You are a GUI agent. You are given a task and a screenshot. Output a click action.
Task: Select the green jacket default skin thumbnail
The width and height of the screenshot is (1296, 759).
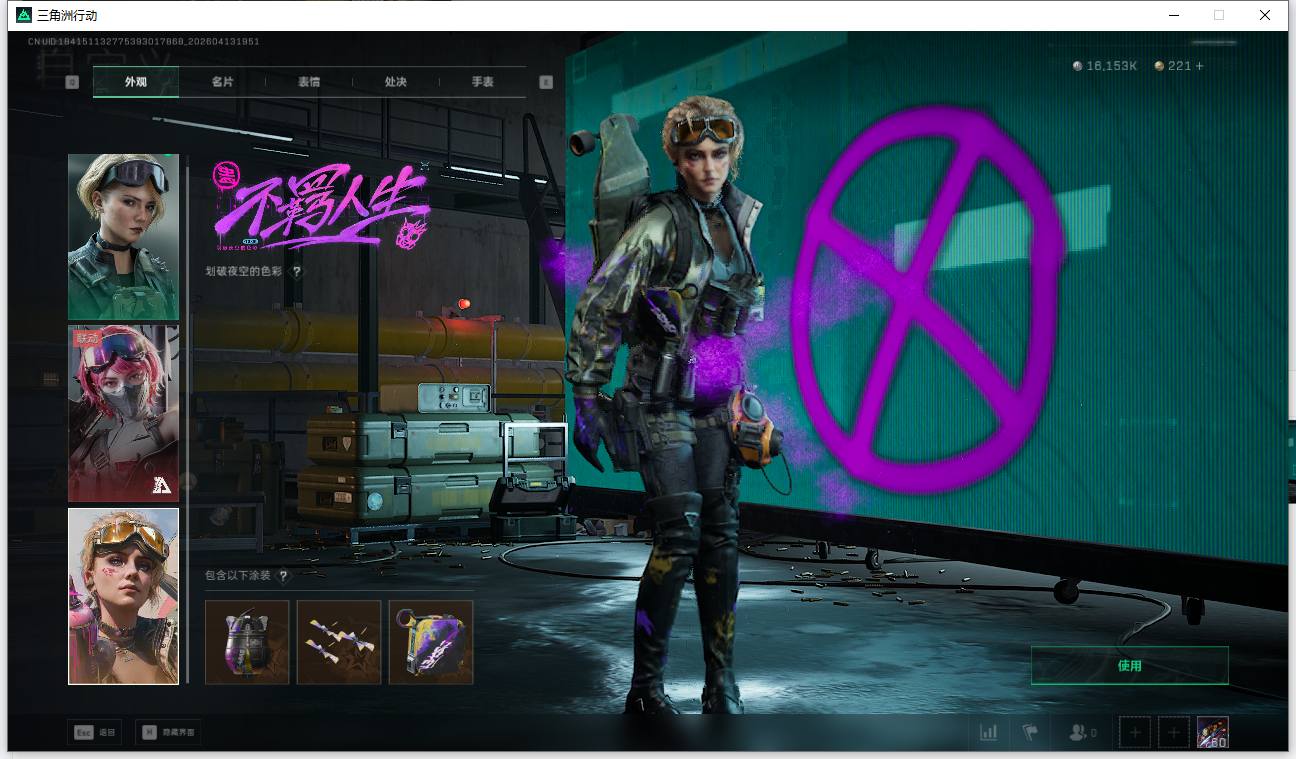pos(123,237)
